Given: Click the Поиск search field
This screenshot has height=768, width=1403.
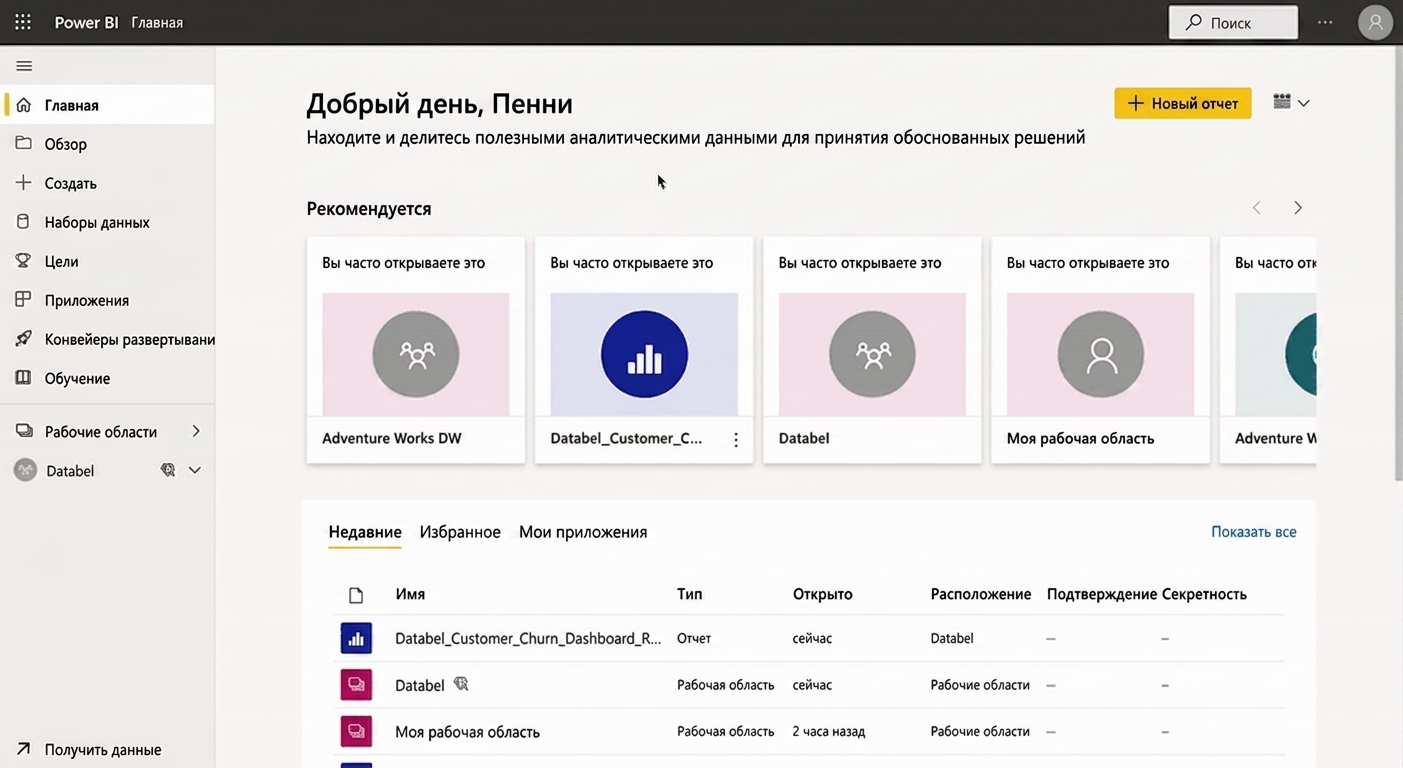Looking at the screenshot, I should [x=1233, y=22].
